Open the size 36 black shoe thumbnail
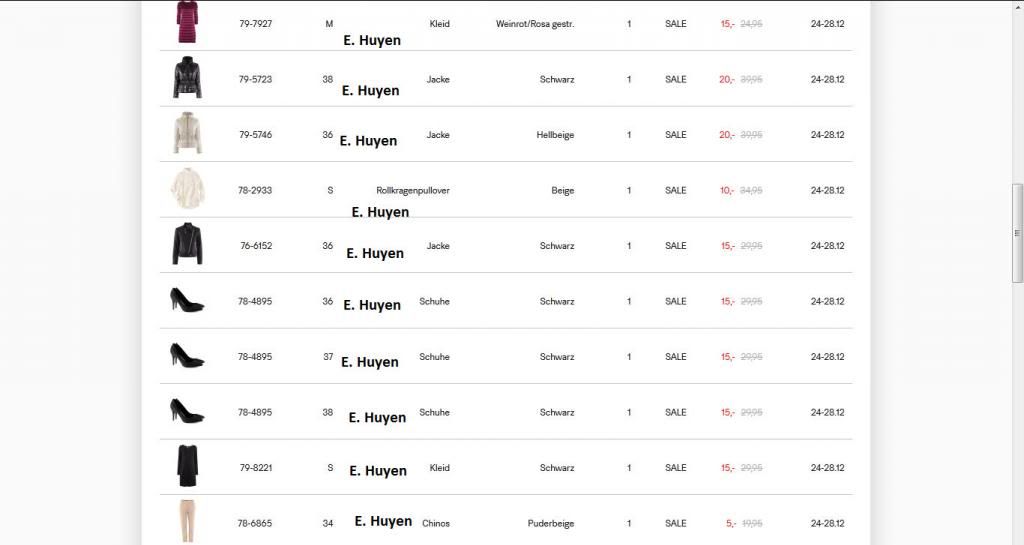Viewport: 1024px width, 545px height. (x=187, y=300)
